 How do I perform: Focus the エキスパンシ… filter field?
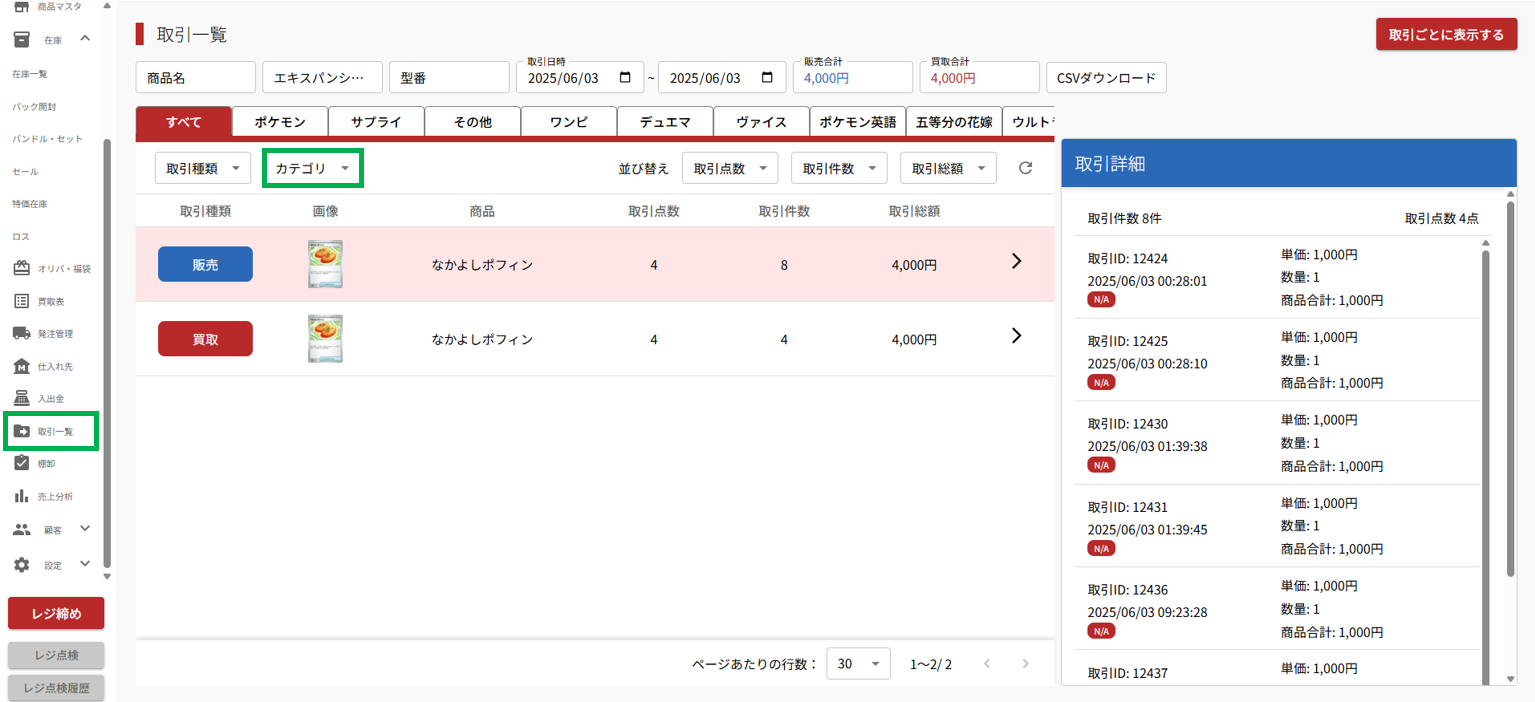(322, 78)
